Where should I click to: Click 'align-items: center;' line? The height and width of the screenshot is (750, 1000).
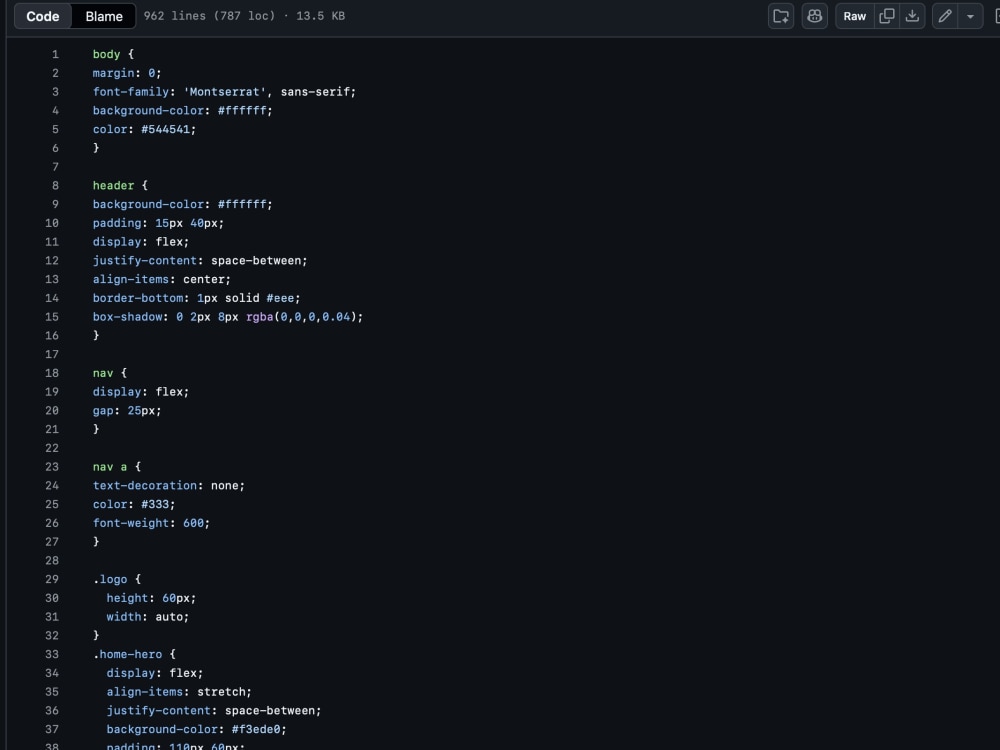click(161, 279)
